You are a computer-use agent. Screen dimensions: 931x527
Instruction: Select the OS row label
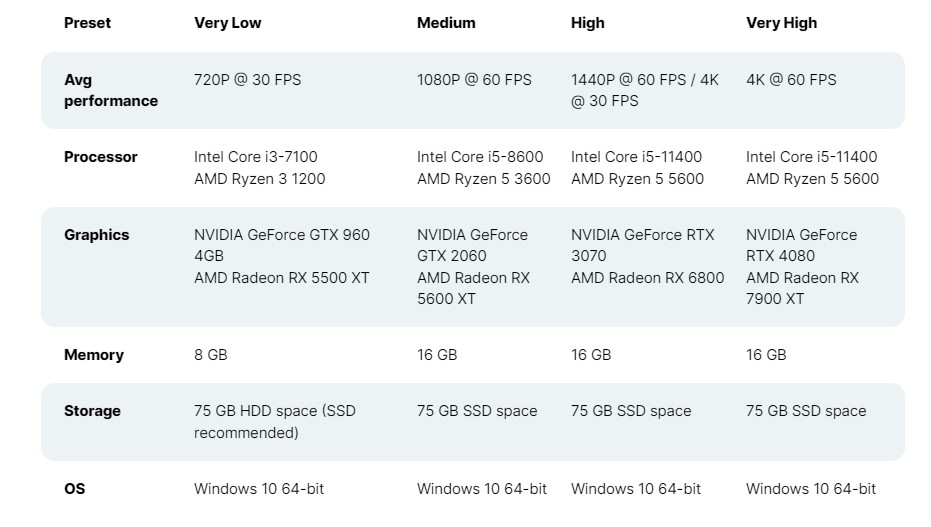[74, 489]
